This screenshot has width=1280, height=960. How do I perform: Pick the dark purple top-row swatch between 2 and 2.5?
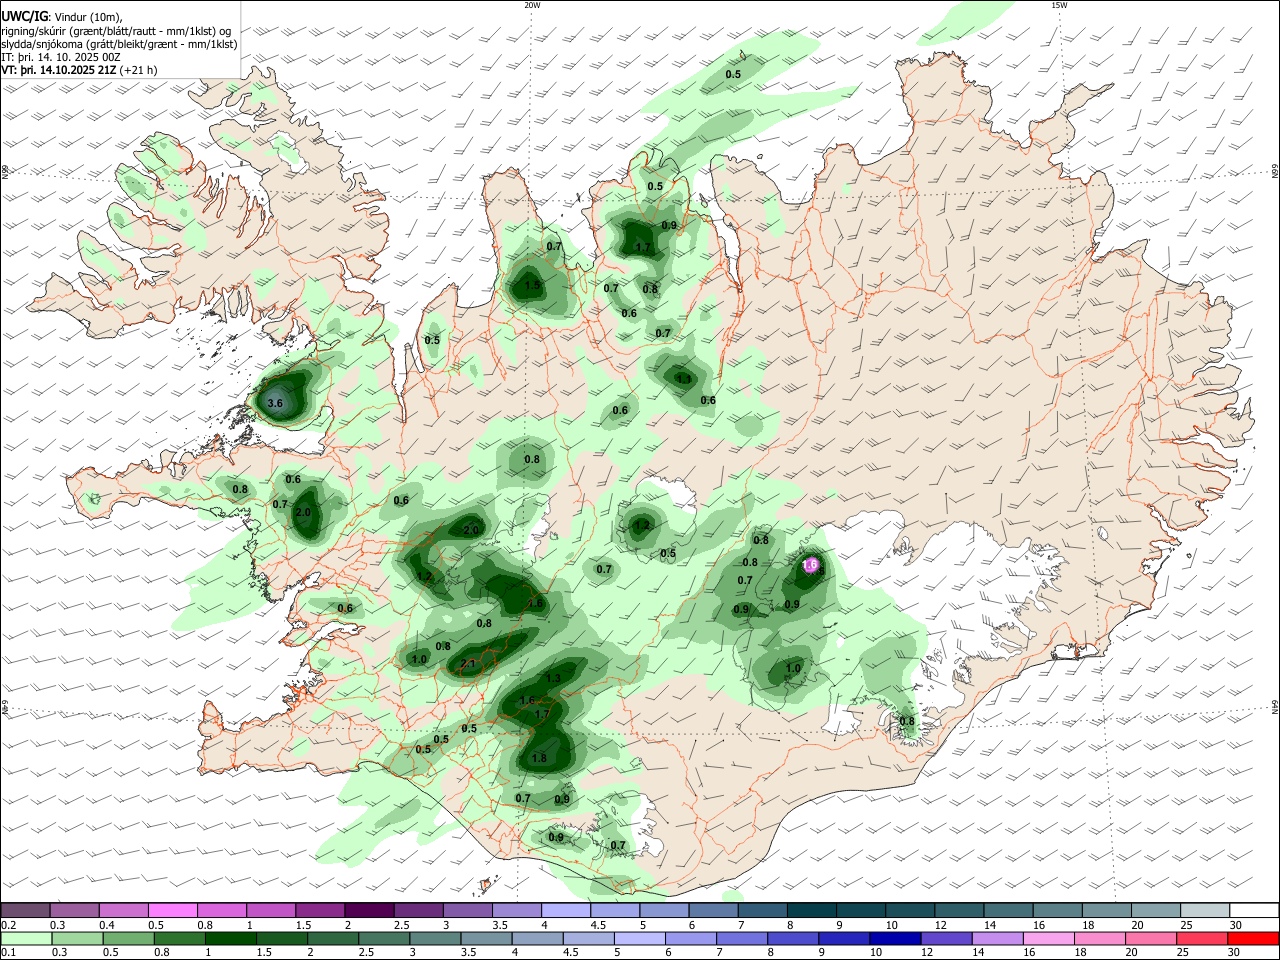point(368,910)
